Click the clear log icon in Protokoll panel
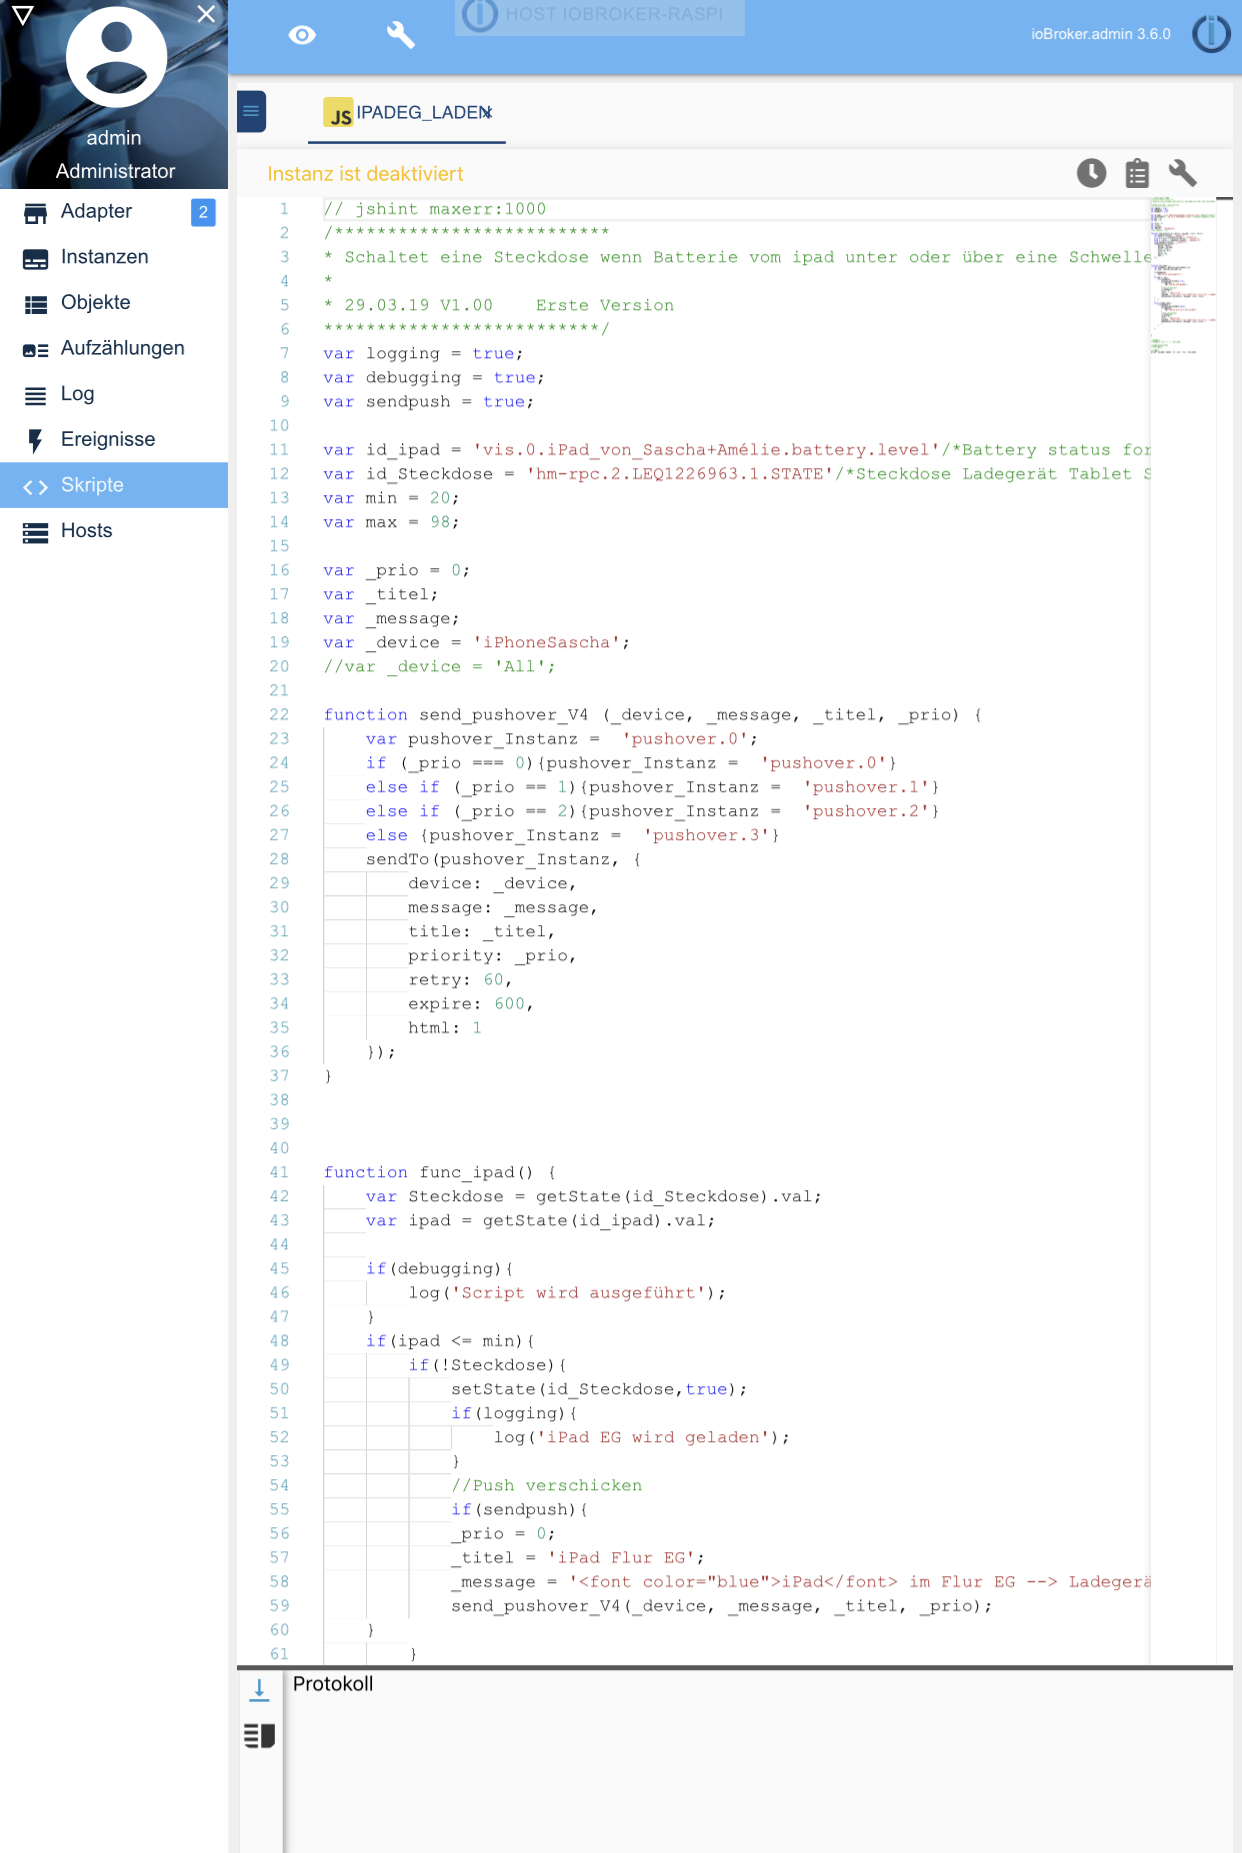The image size is (1242, 1853). point(259,1735)
